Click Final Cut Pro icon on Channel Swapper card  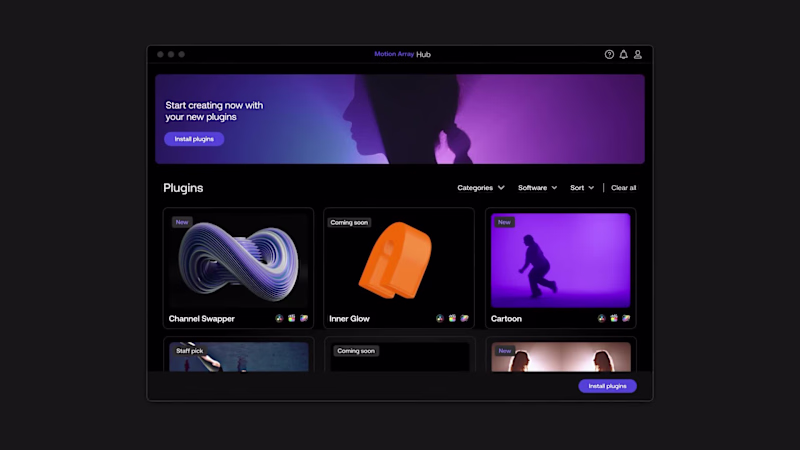(291, 318)
